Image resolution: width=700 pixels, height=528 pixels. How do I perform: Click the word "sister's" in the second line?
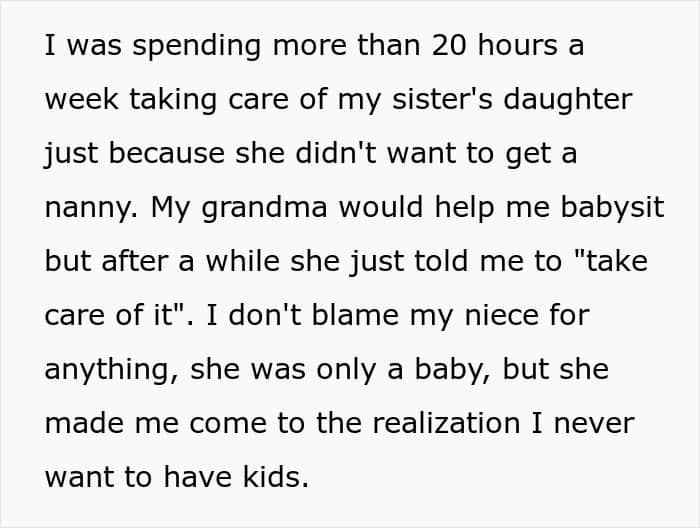[x=442, y=99]
